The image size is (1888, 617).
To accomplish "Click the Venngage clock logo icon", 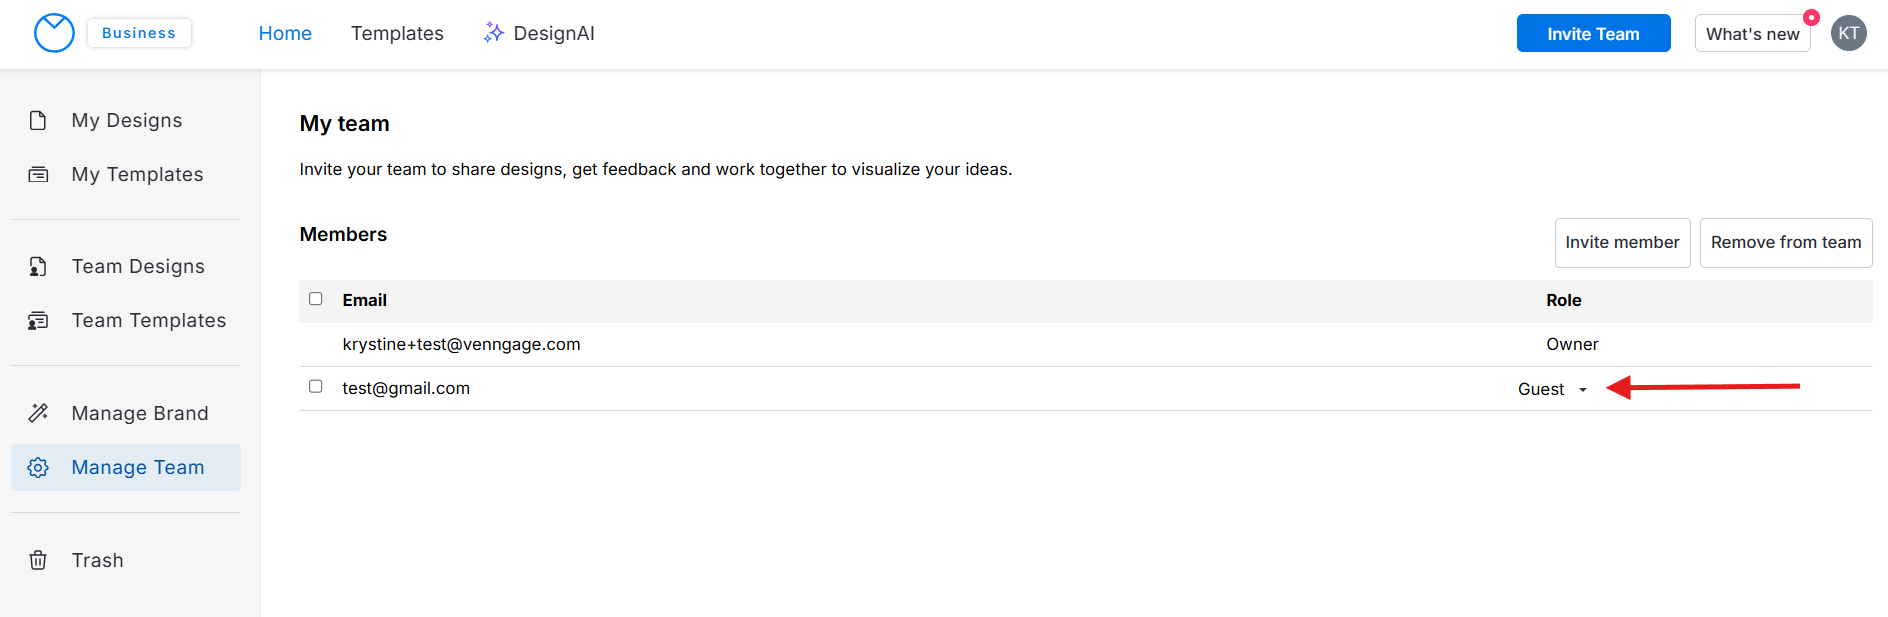I will [x=54, y=33].
